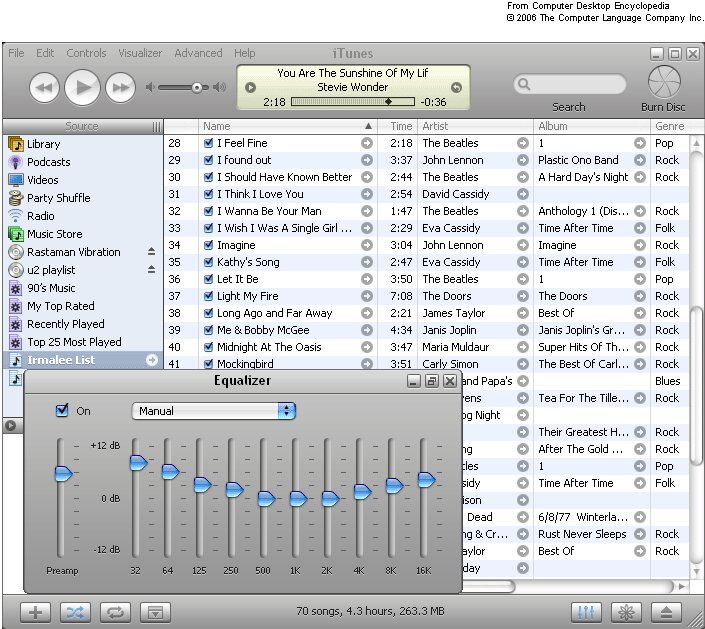The width and height of the screenshot is (705, 629).
Task: Select Party Shuffle
Action: point(58,198)
